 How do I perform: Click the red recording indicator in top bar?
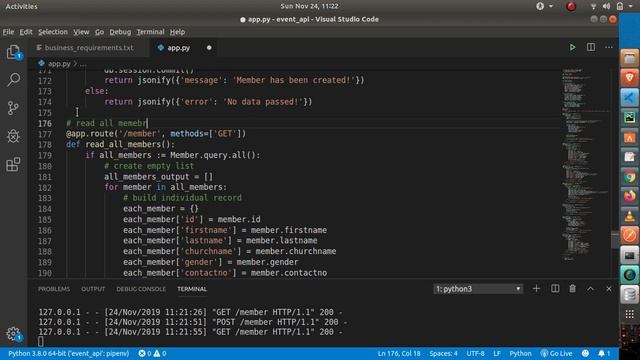(x=571, y=6)
